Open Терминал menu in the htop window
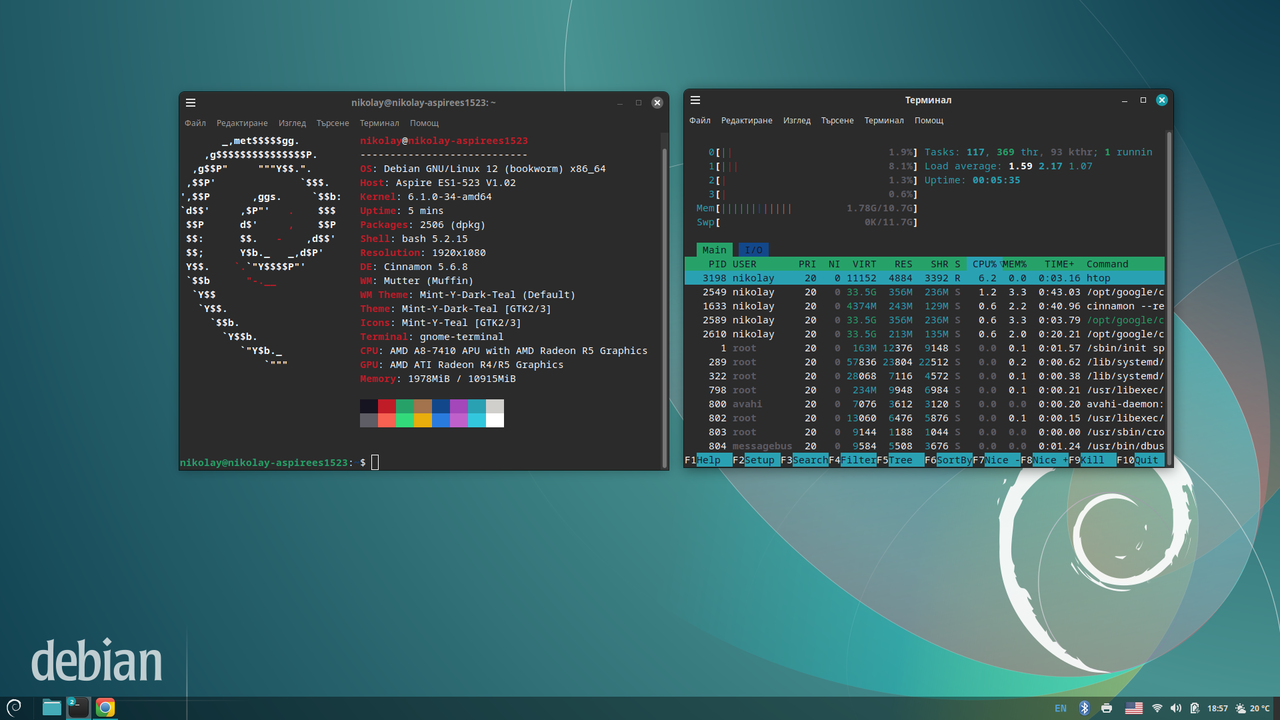1280x720 pixels. tap(884, 120)
